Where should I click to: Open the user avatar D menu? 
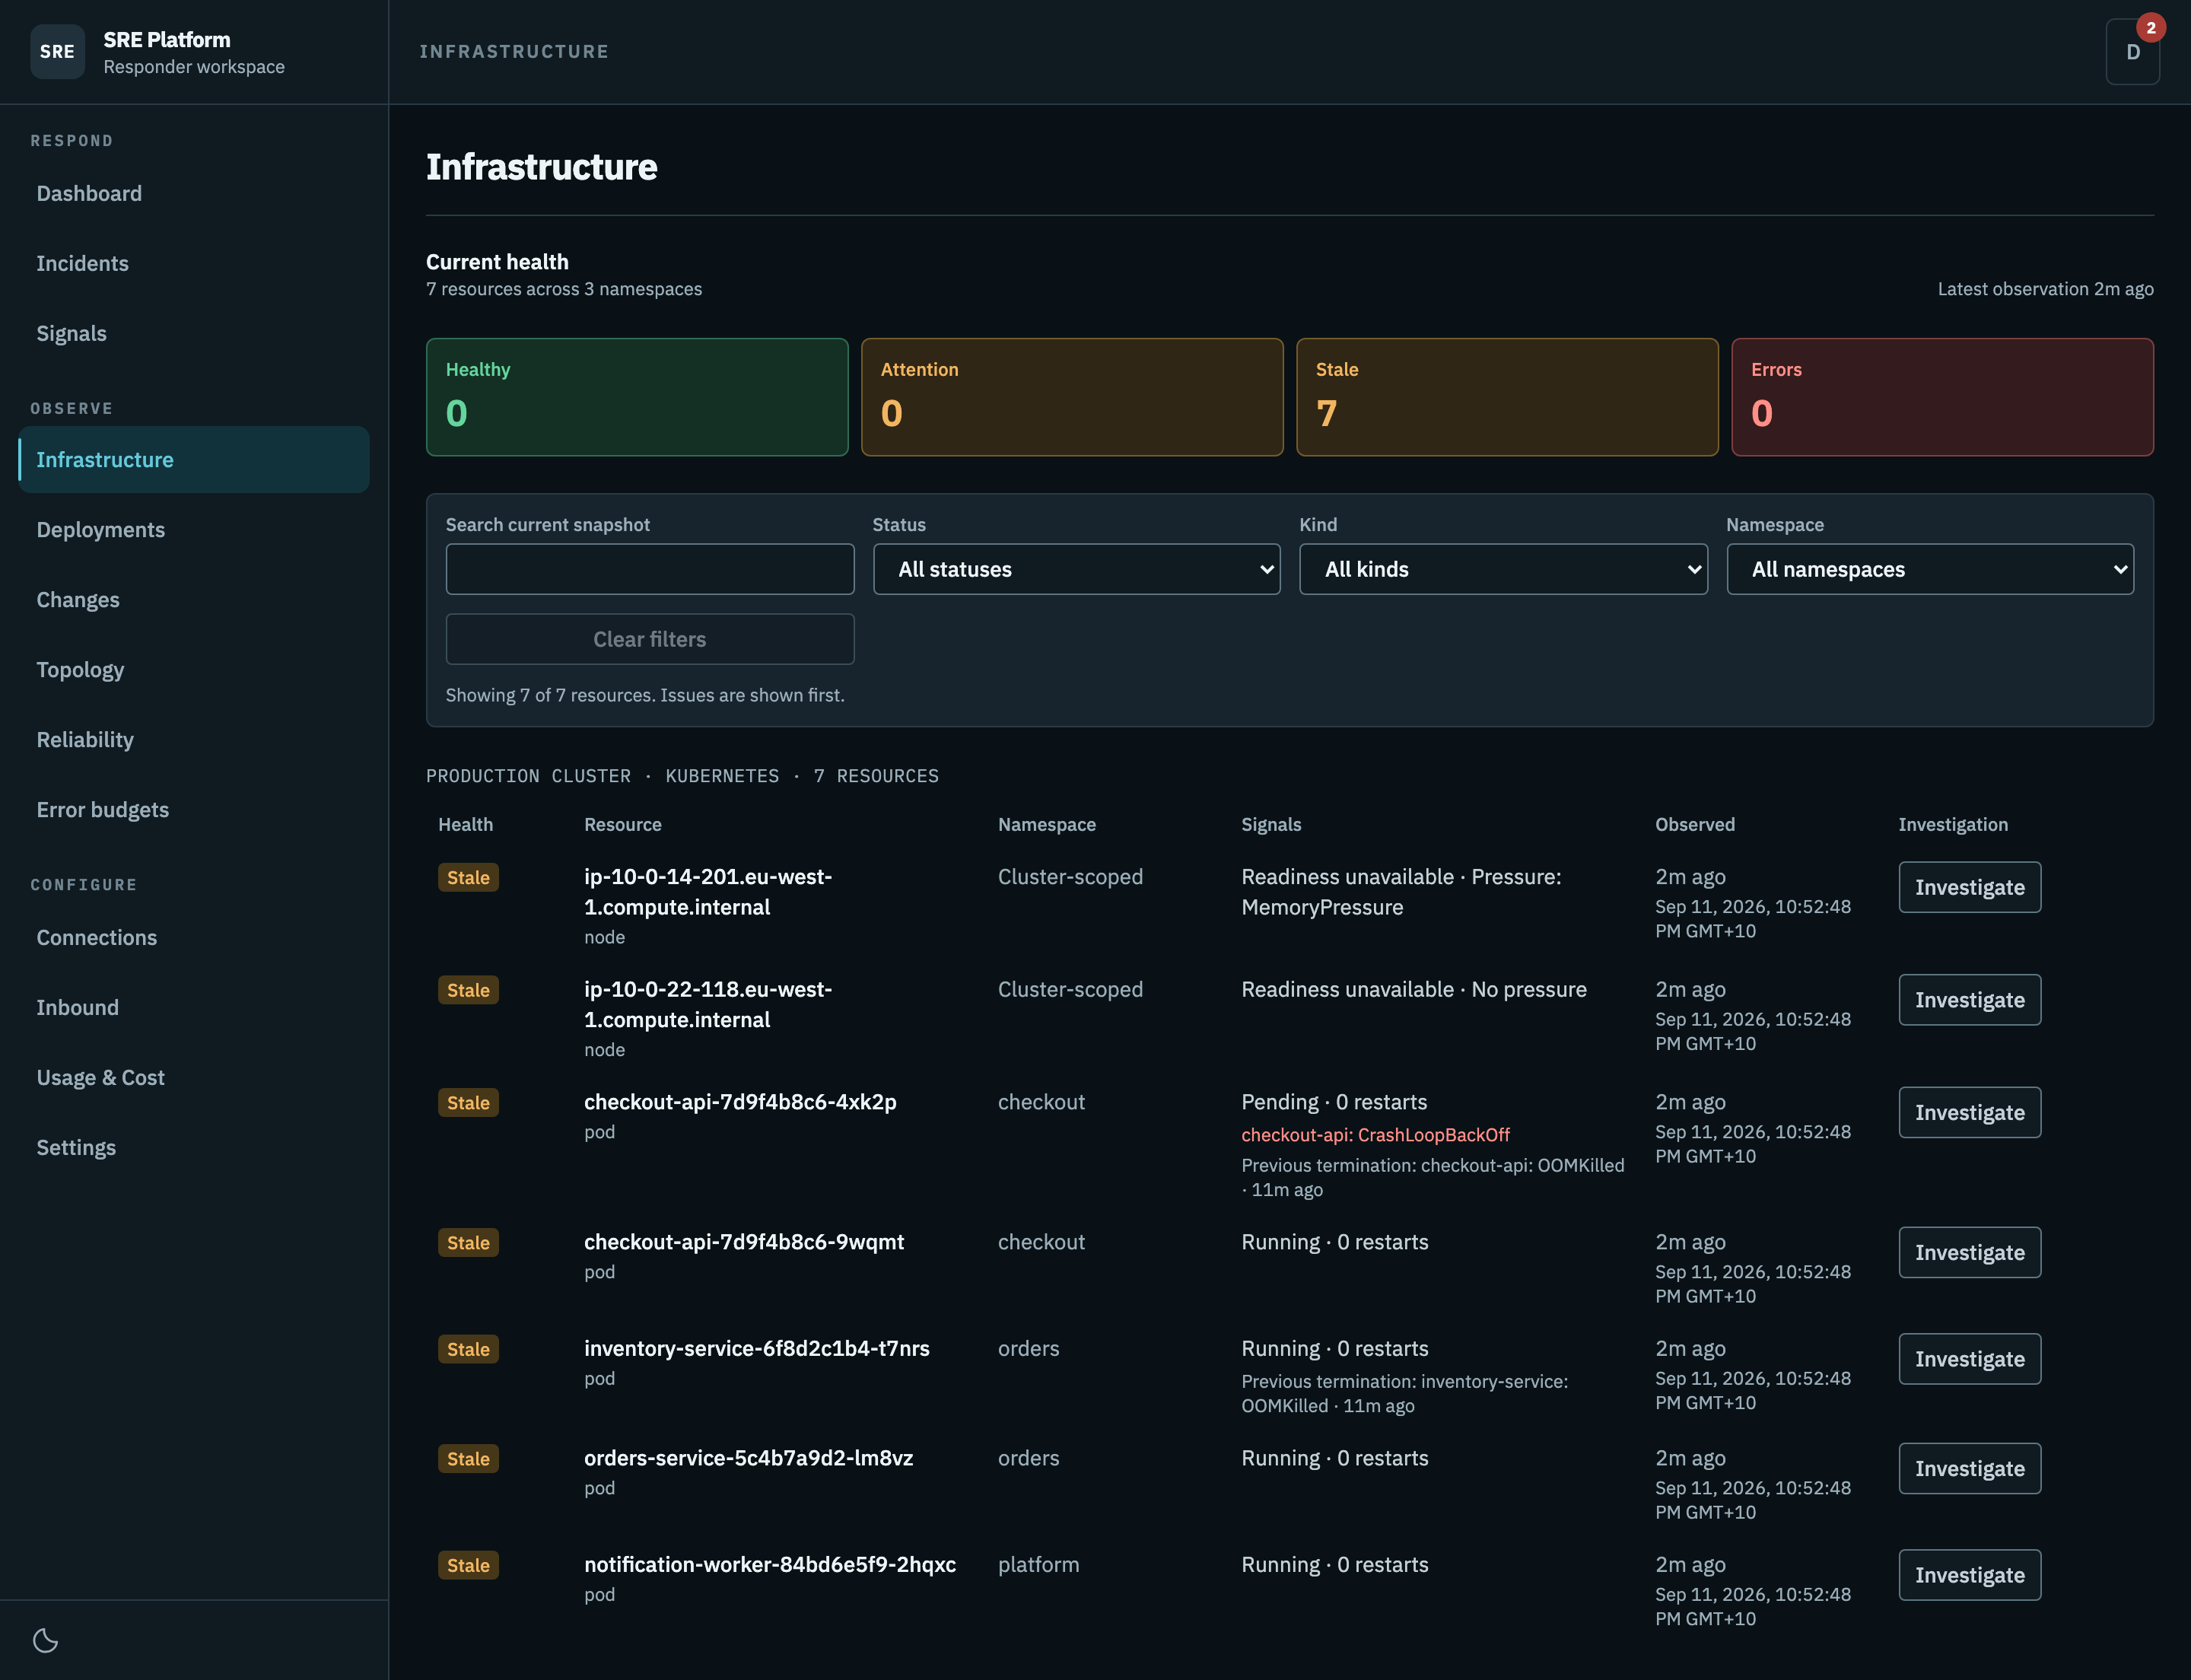click(2132, 52)
